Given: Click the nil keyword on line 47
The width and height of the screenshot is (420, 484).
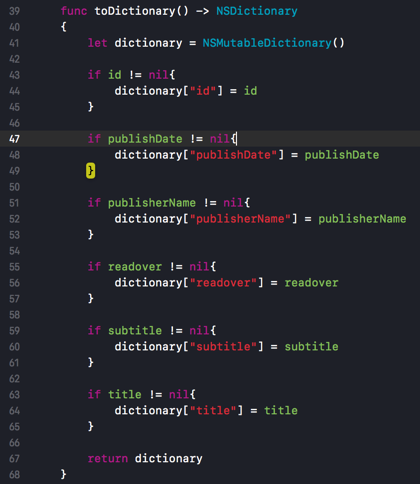Looking at the screenshot, I should point(220,139).
